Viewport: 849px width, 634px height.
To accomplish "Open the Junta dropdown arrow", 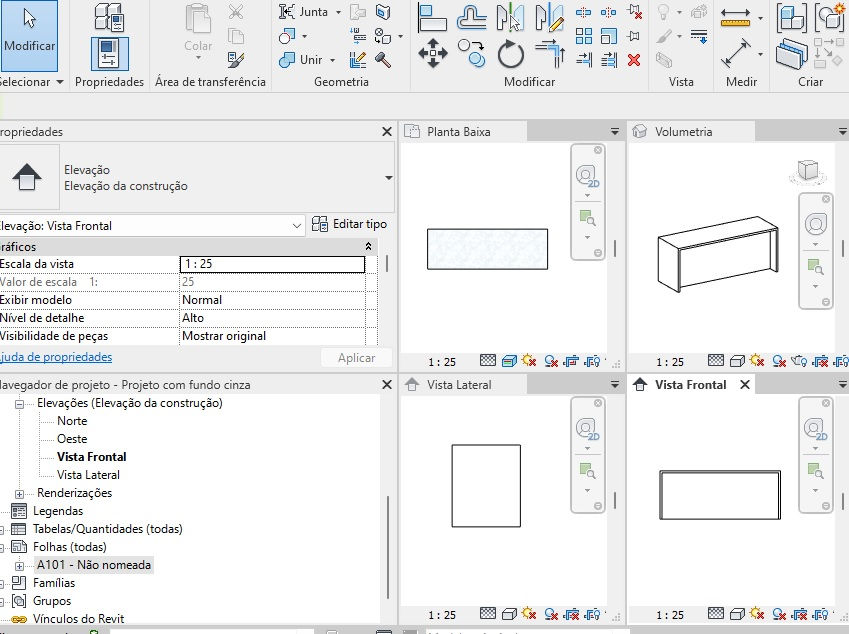I will pyautogui.click(x=338, y=12).
